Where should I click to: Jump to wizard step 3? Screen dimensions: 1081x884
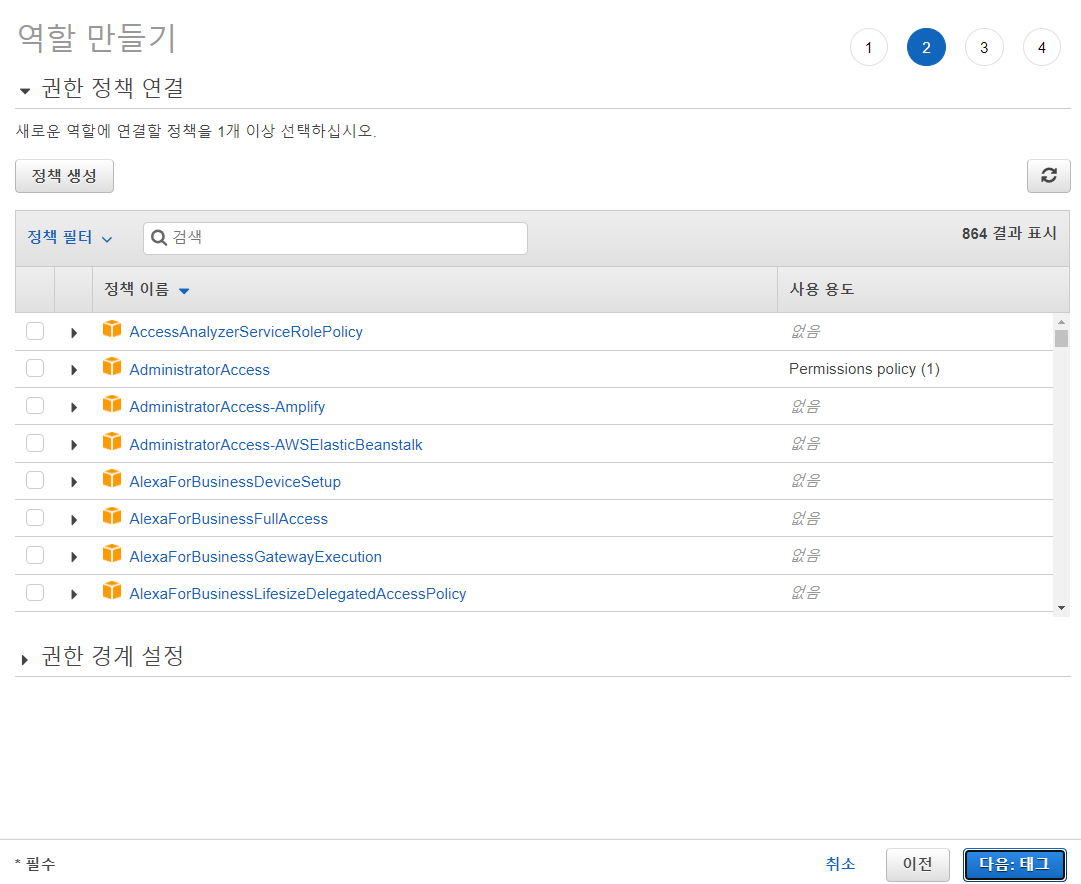tap(984, 48)
